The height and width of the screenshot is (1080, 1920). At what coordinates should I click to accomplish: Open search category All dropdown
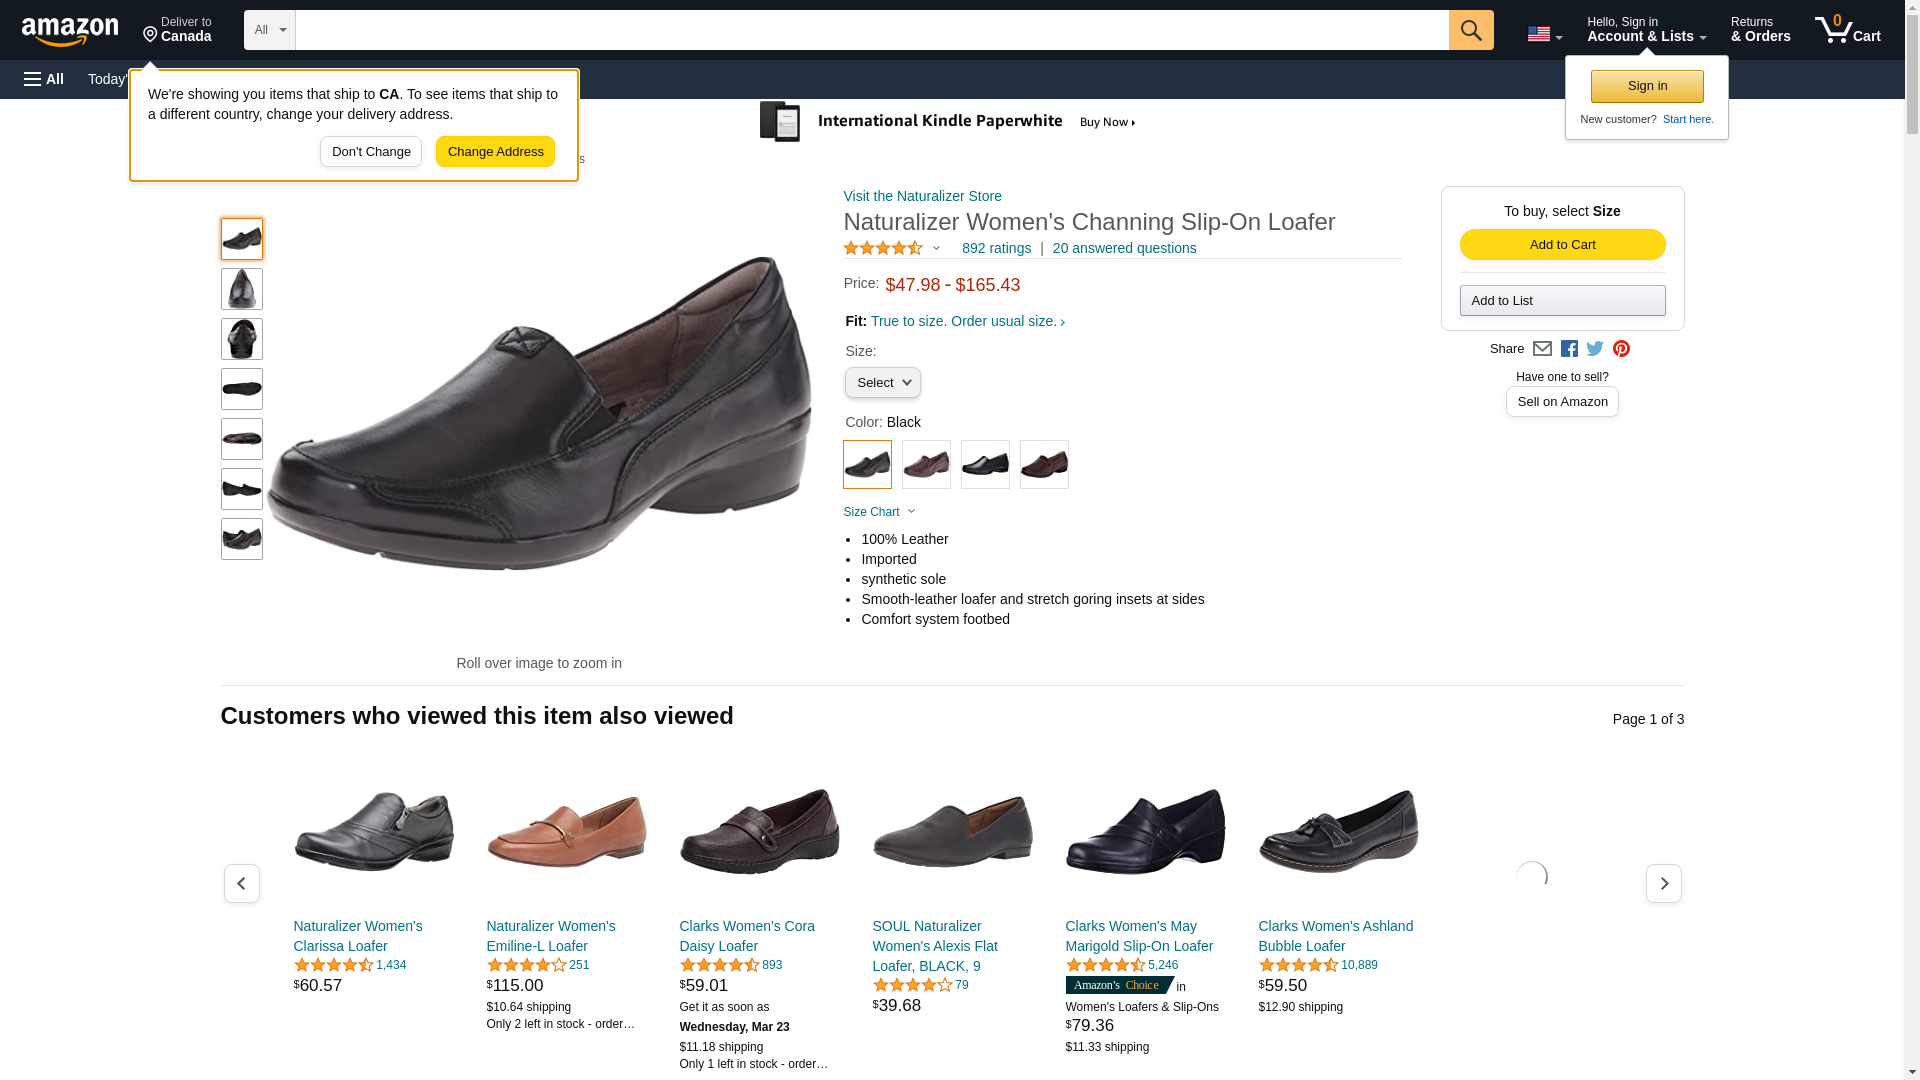click(269, 30)
